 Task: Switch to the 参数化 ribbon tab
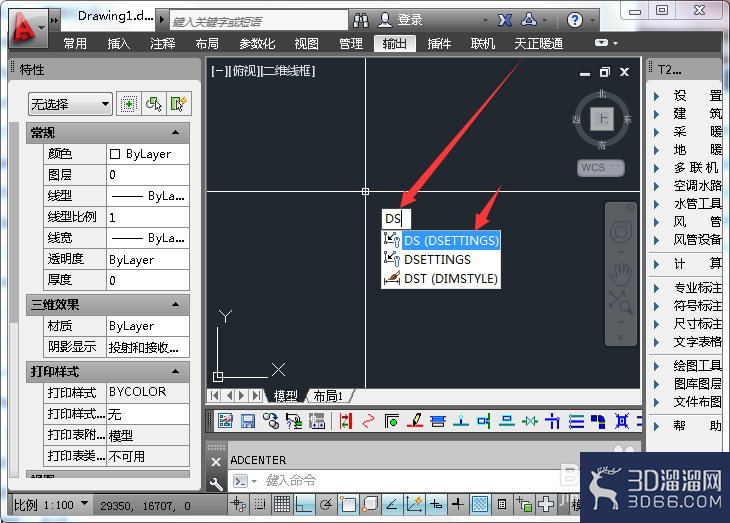click(x=257, y=44)
